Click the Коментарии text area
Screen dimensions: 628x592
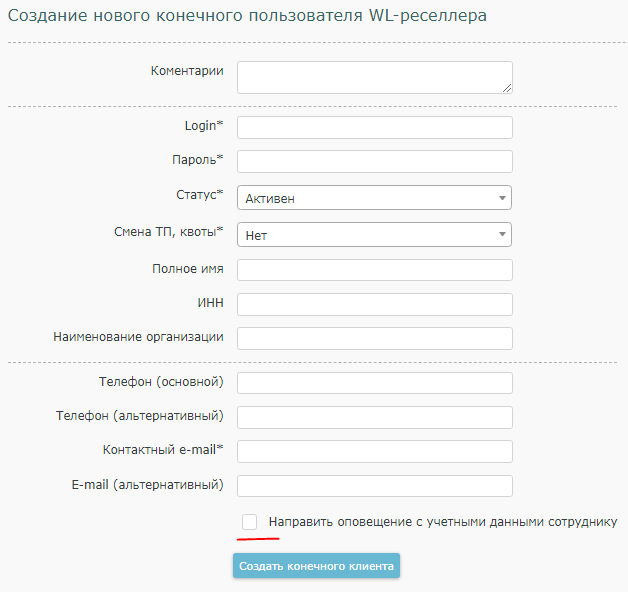(374, 77)
